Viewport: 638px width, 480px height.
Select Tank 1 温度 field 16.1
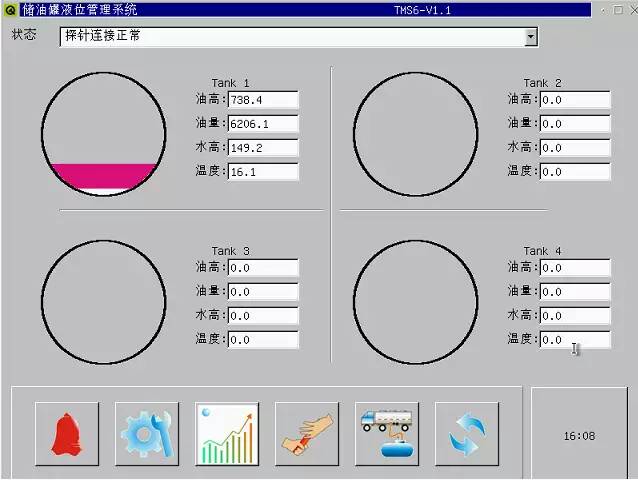click(x=263, y=172)
